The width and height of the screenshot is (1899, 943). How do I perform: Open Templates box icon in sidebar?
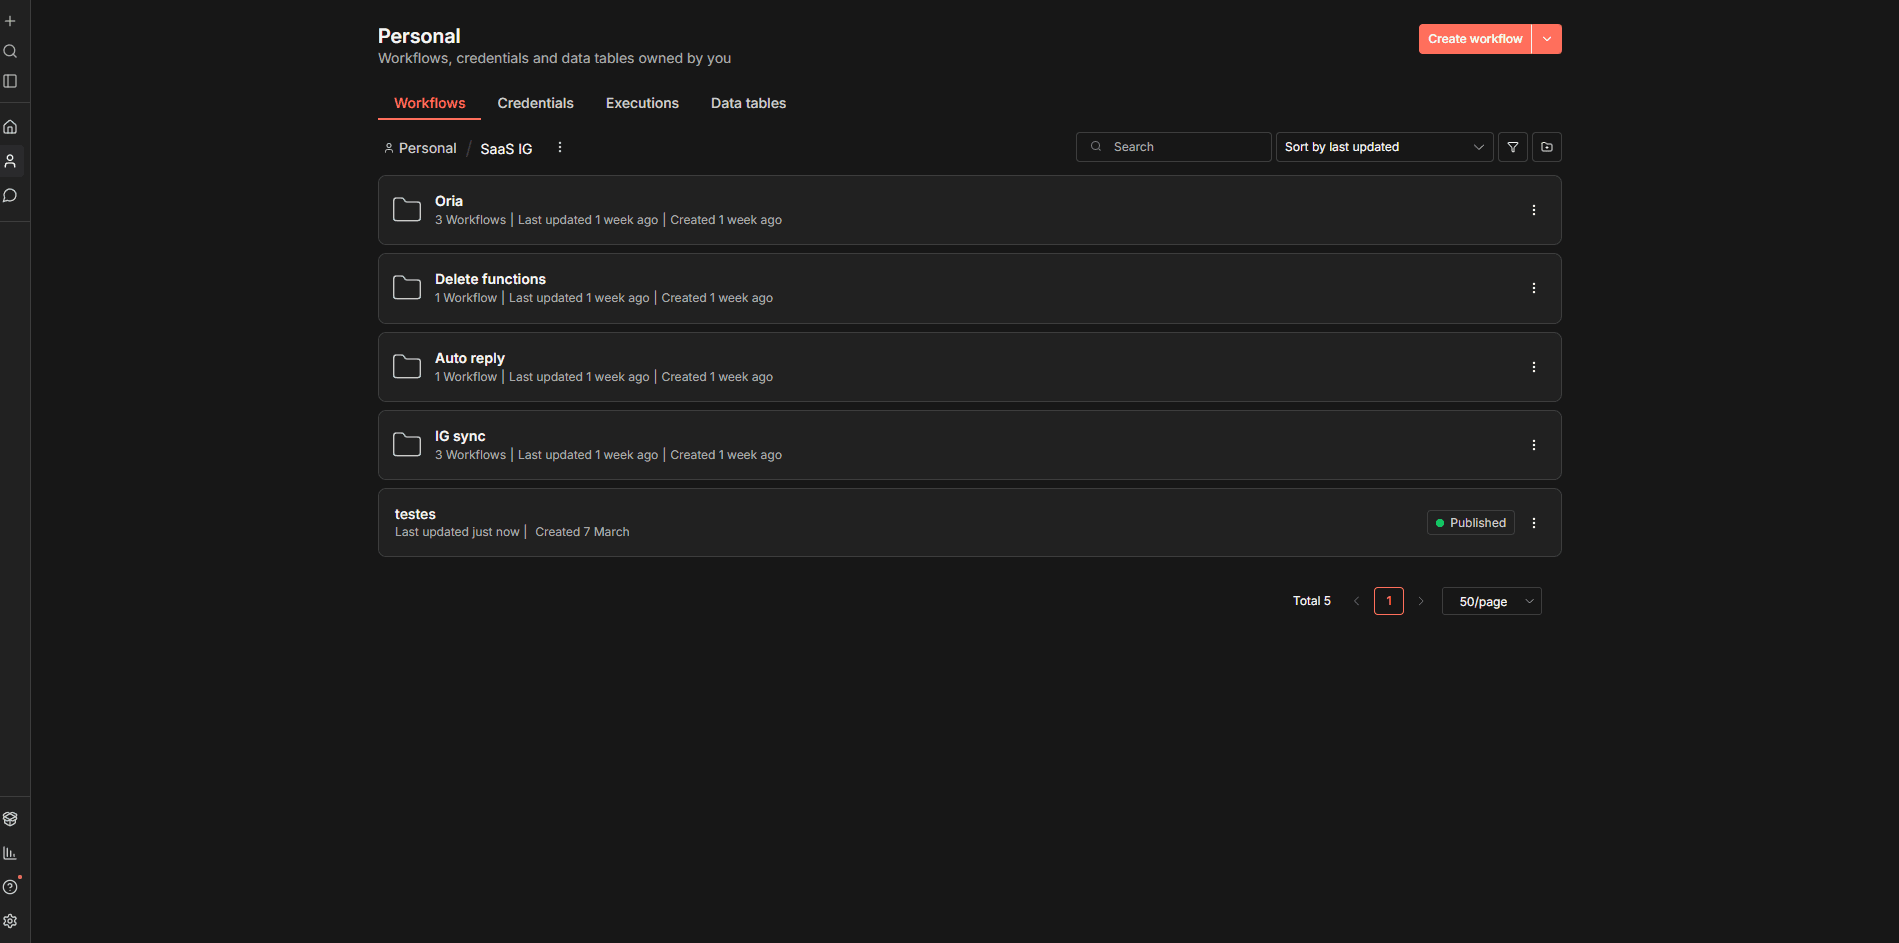[10, 819]
